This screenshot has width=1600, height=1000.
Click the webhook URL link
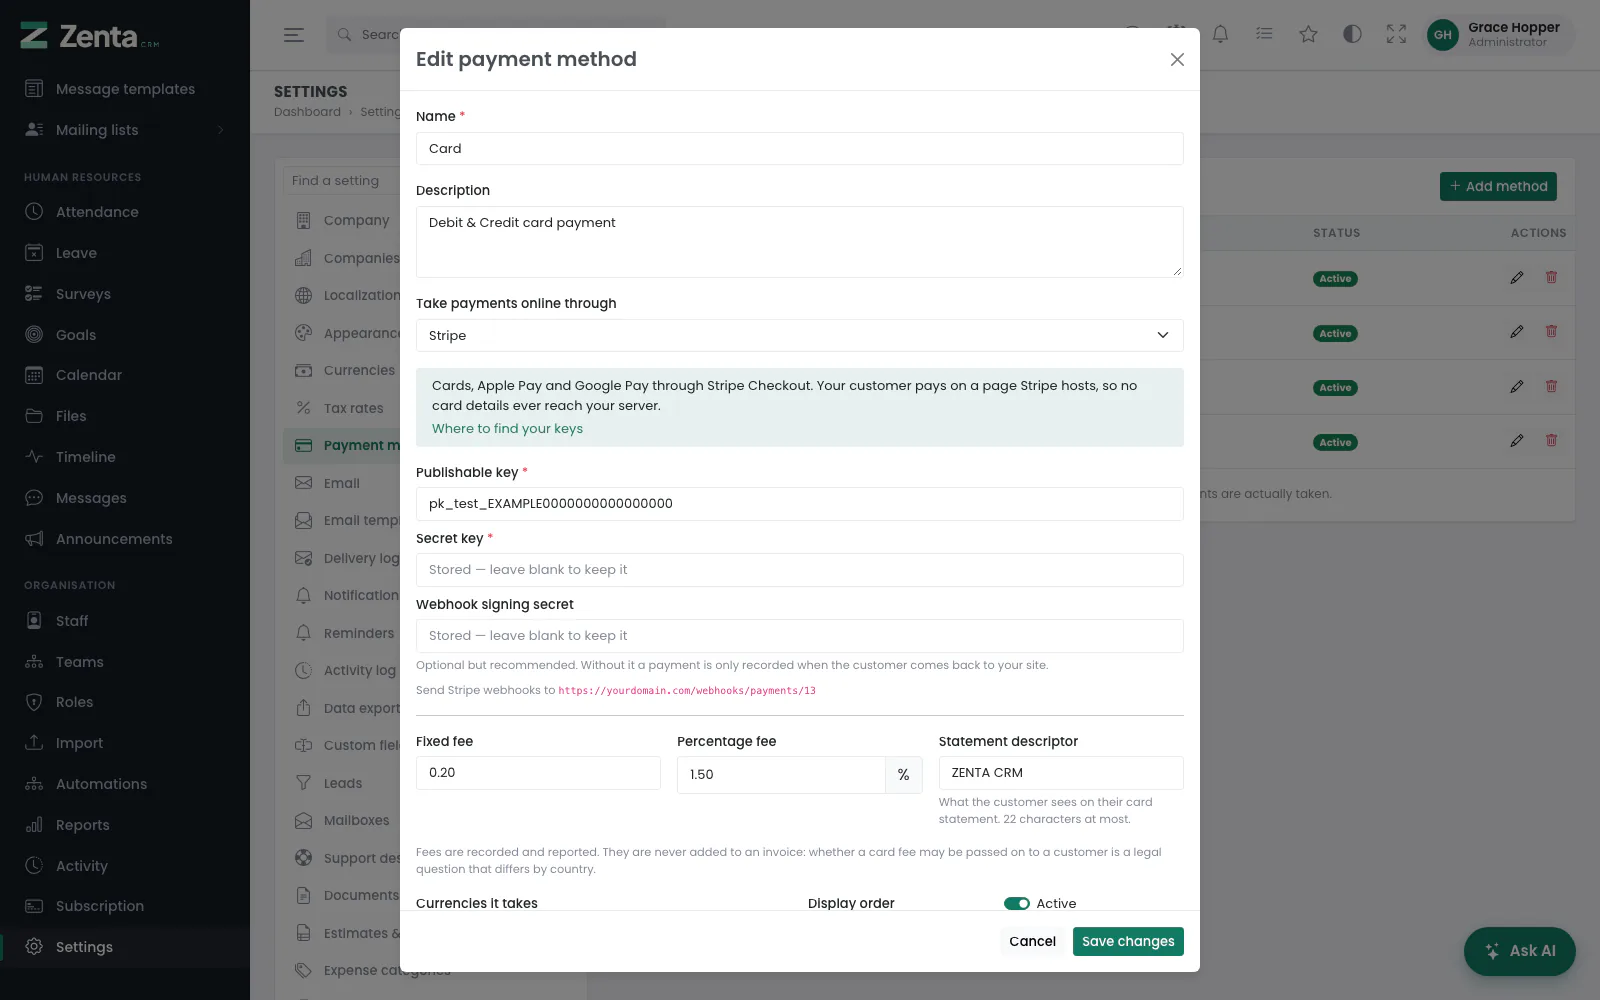pos(687,691)
